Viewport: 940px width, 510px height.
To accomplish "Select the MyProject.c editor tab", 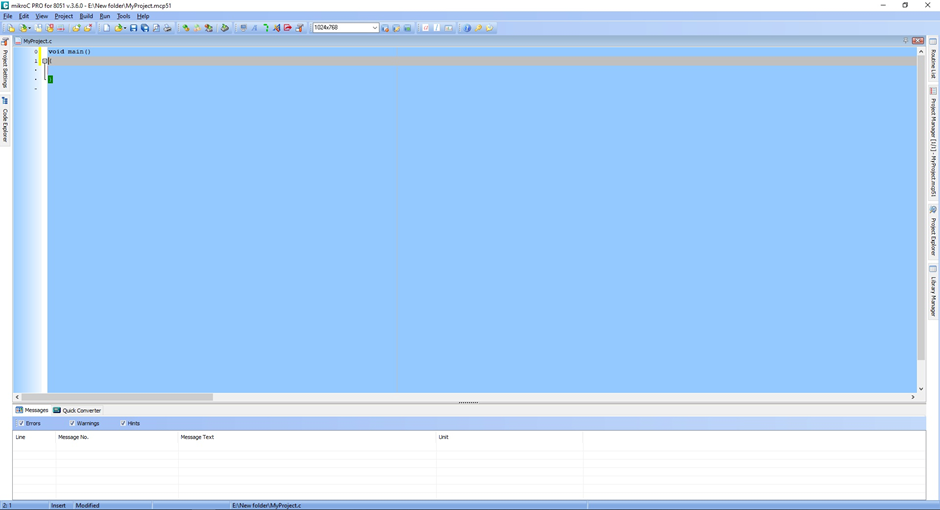I will point(34,41).
